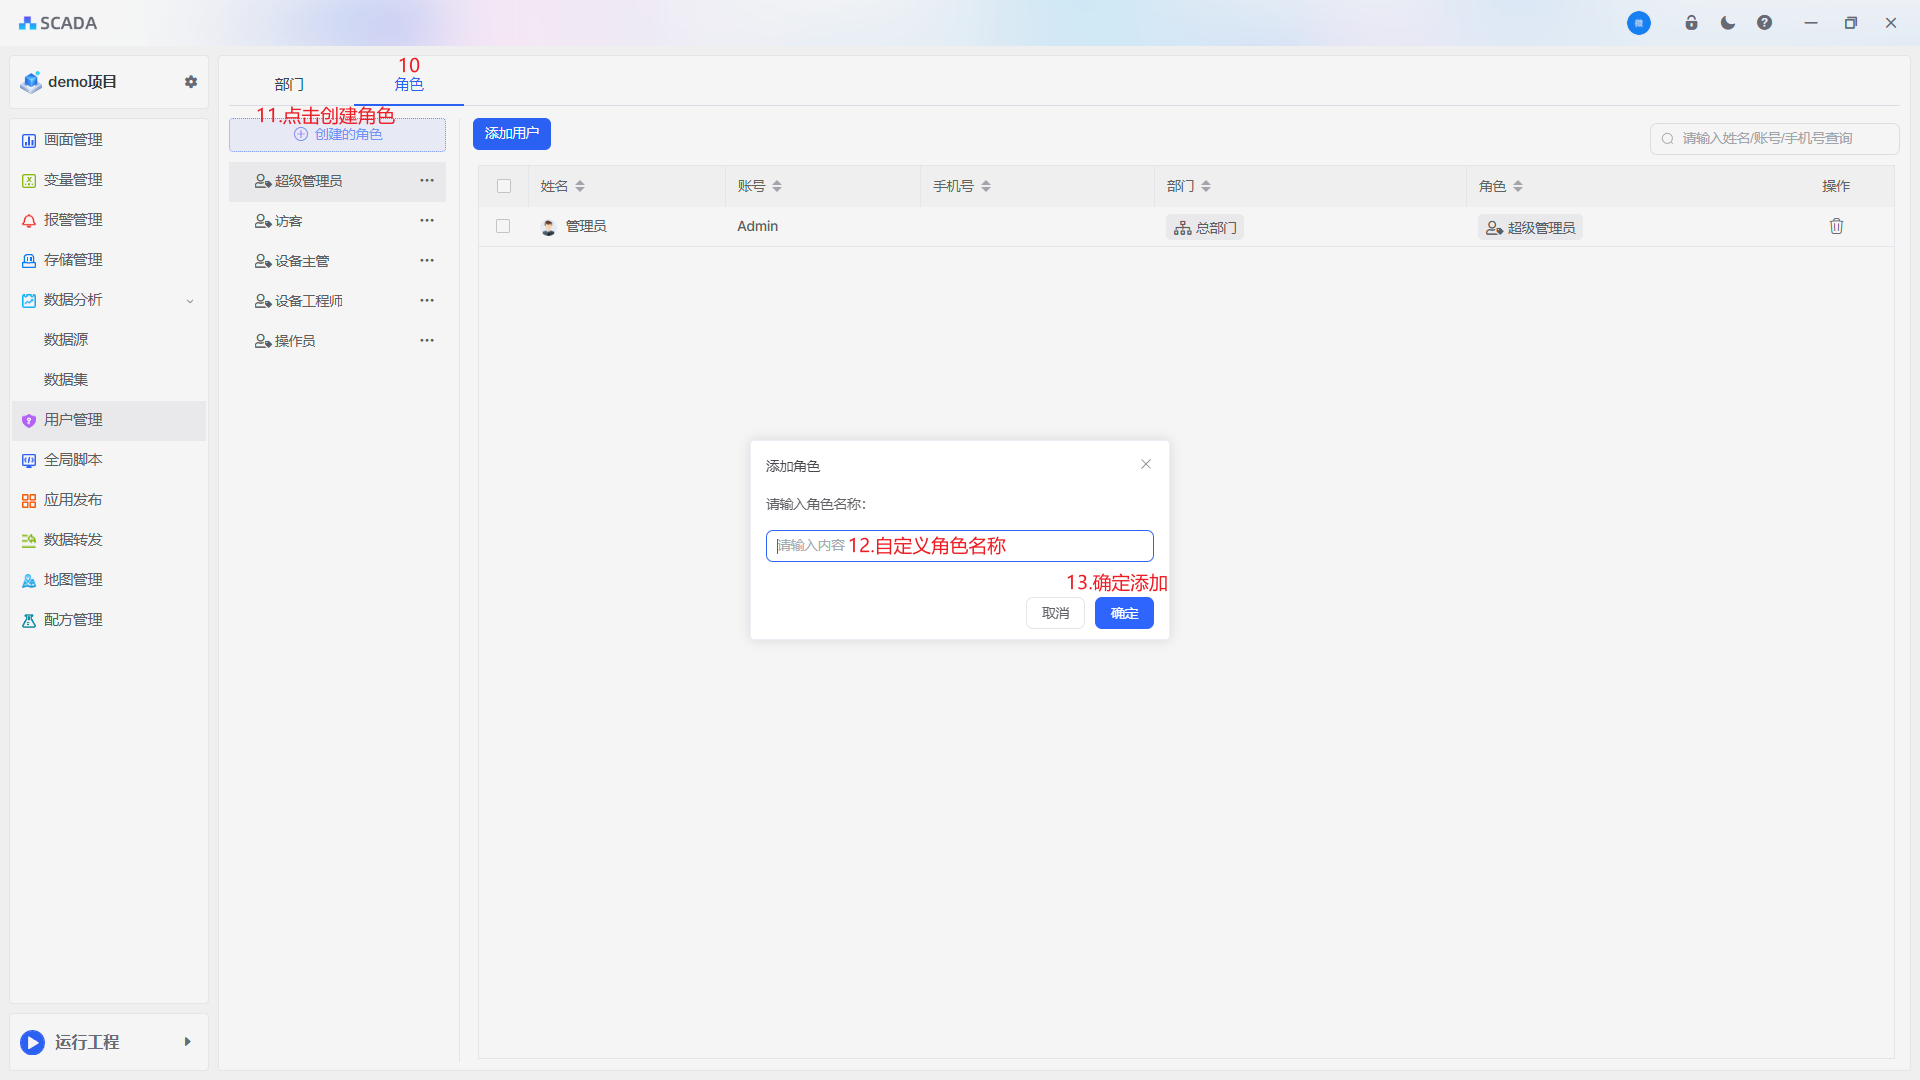Click the project settings gear icon
The image size is (1920, 1080).
click(x=191, y=82)
